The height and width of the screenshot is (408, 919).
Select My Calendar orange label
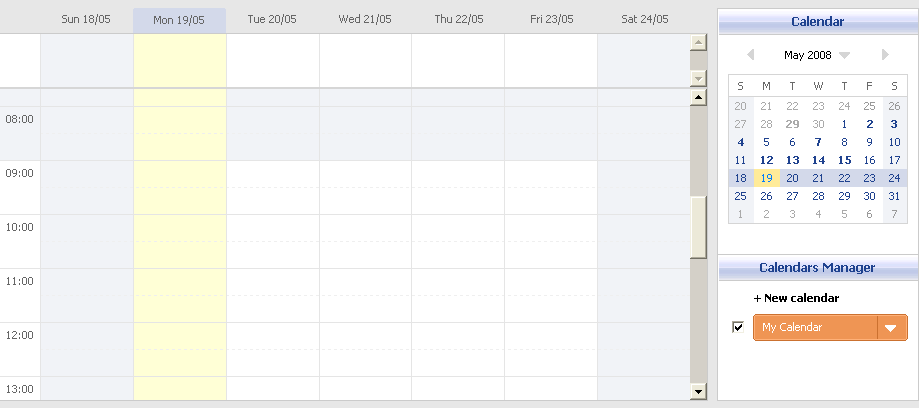coord(814,327)
